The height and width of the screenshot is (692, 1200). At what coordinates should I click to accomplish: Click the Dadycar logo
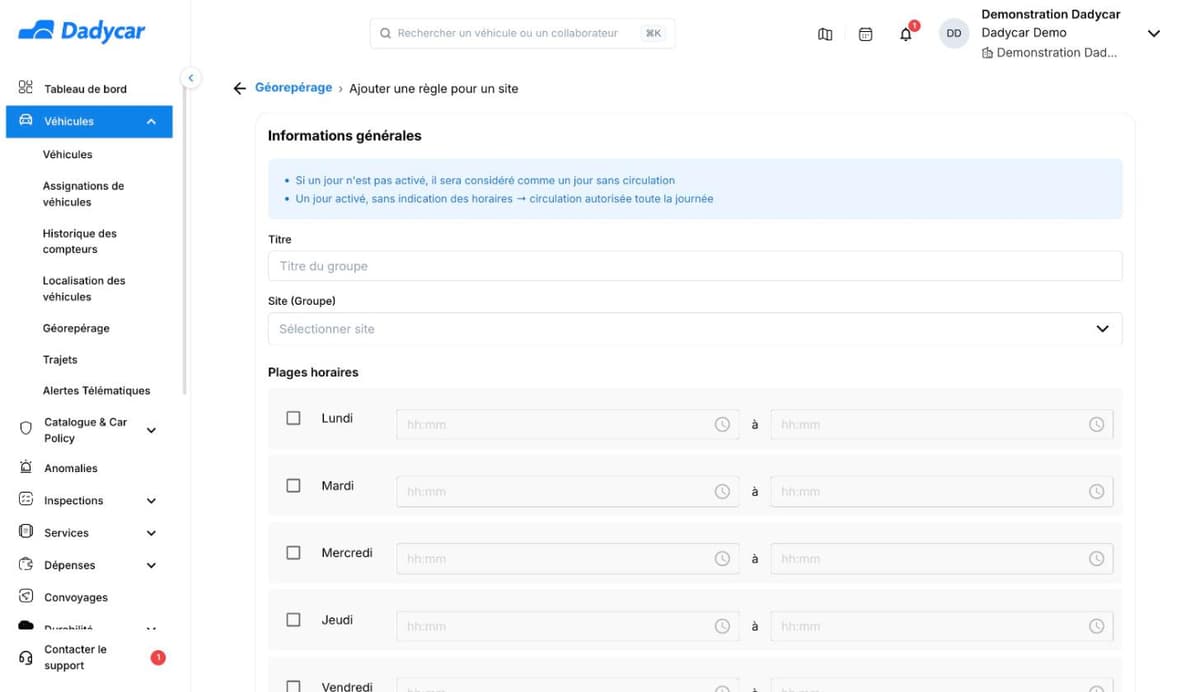pyautogui.click(x=81, y=32)
